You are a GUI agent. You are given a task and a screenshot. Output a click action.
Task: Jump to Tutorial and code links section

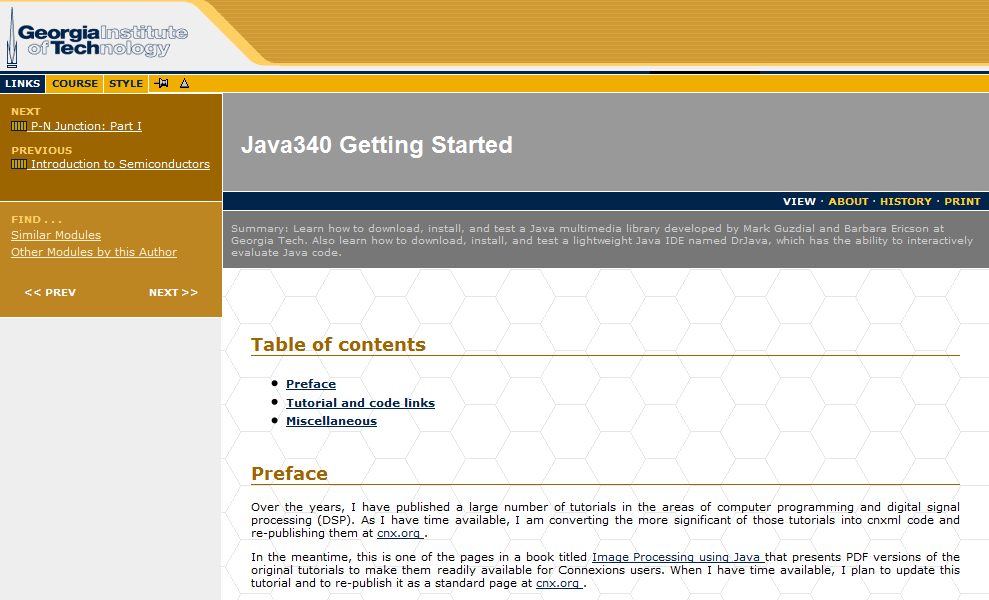tap(360, 403)
